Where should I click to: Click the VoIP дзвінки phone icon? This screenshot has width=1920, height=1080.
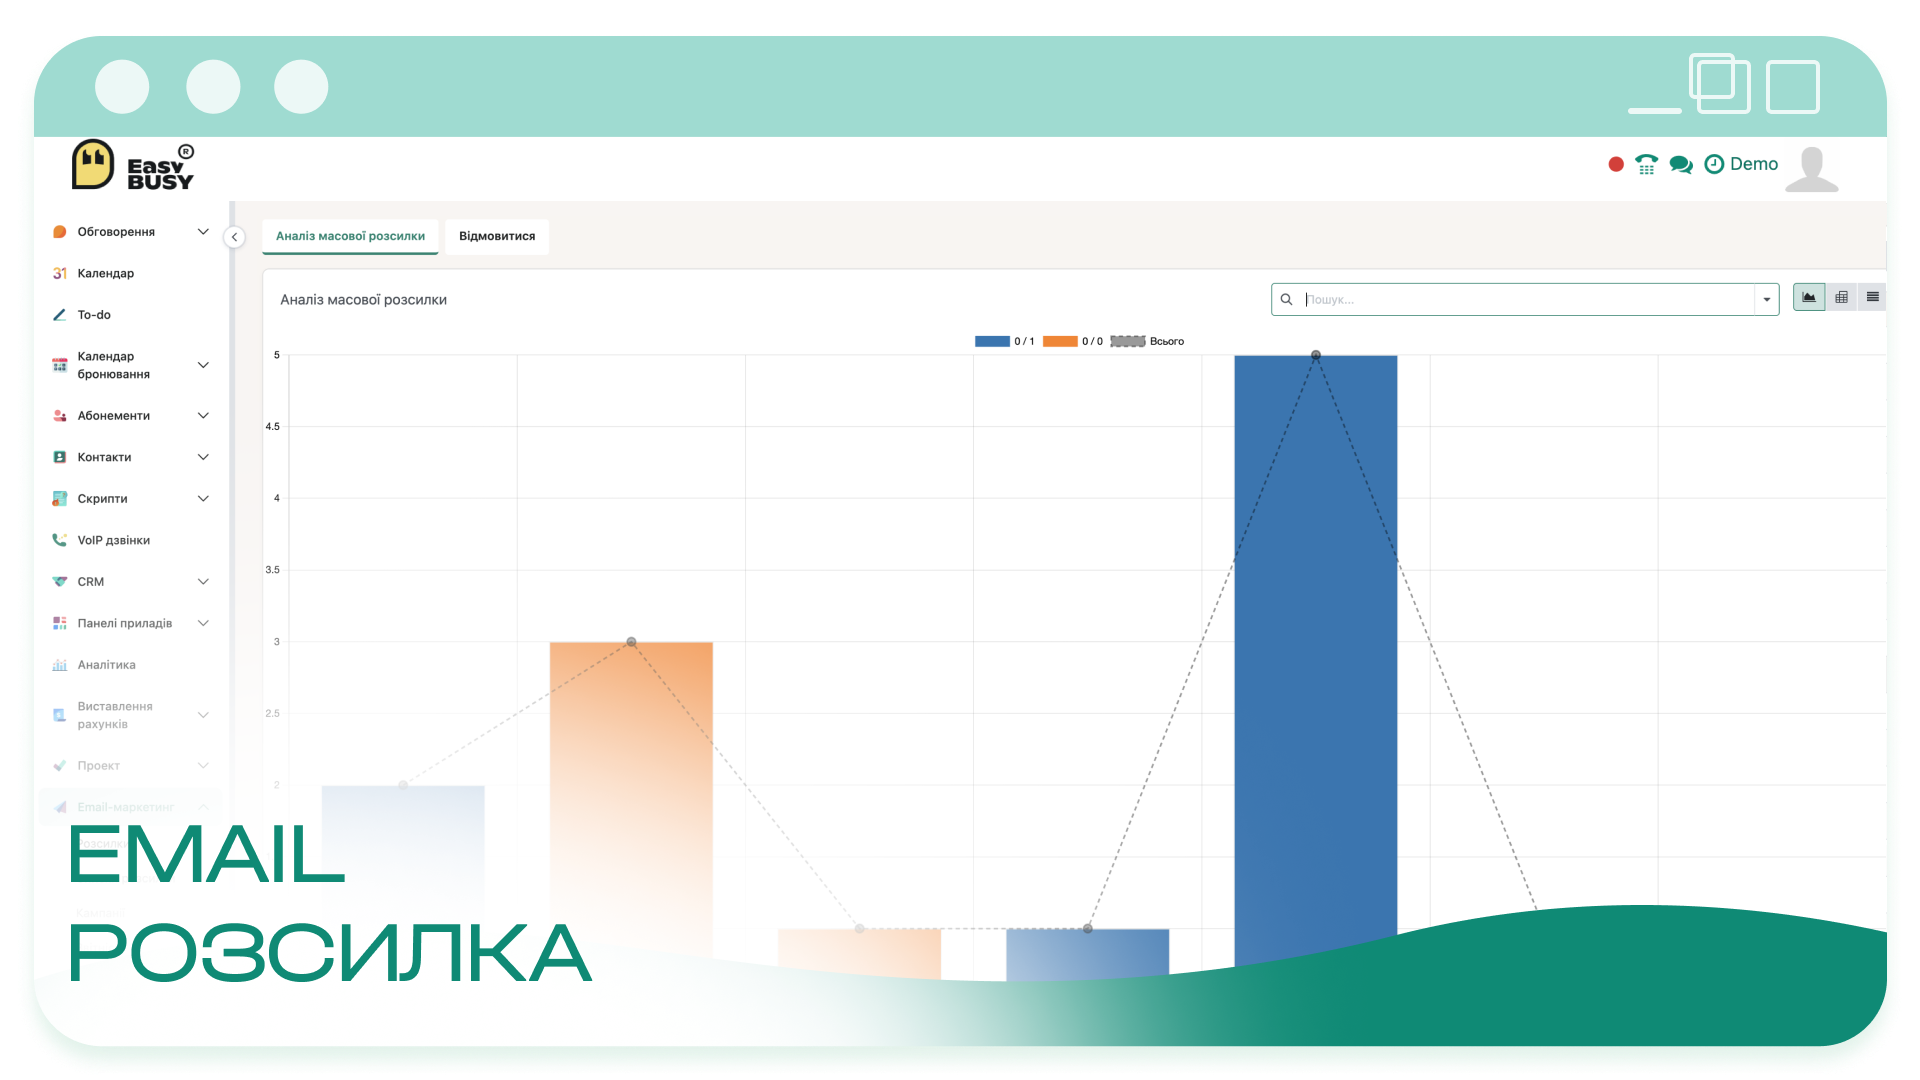tap(59, 540)
